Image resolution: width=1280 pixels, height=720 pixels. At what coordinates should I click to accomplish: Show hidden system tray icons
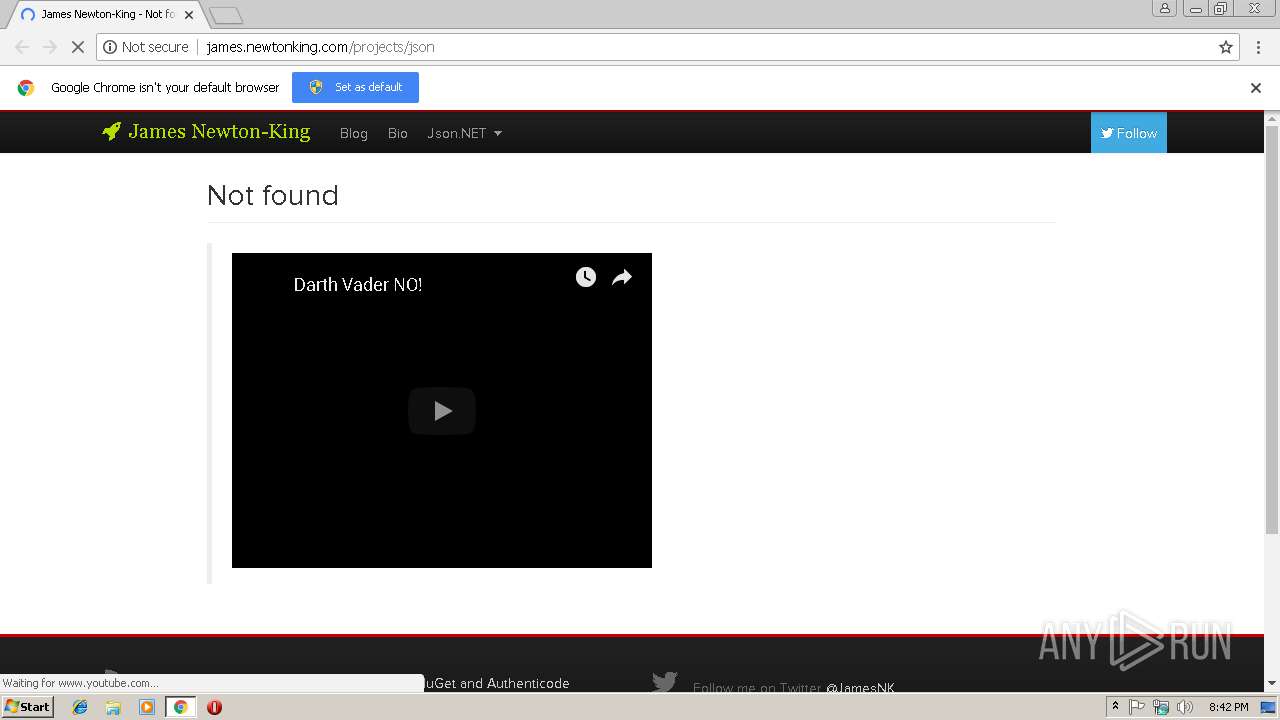point(1115,707)
